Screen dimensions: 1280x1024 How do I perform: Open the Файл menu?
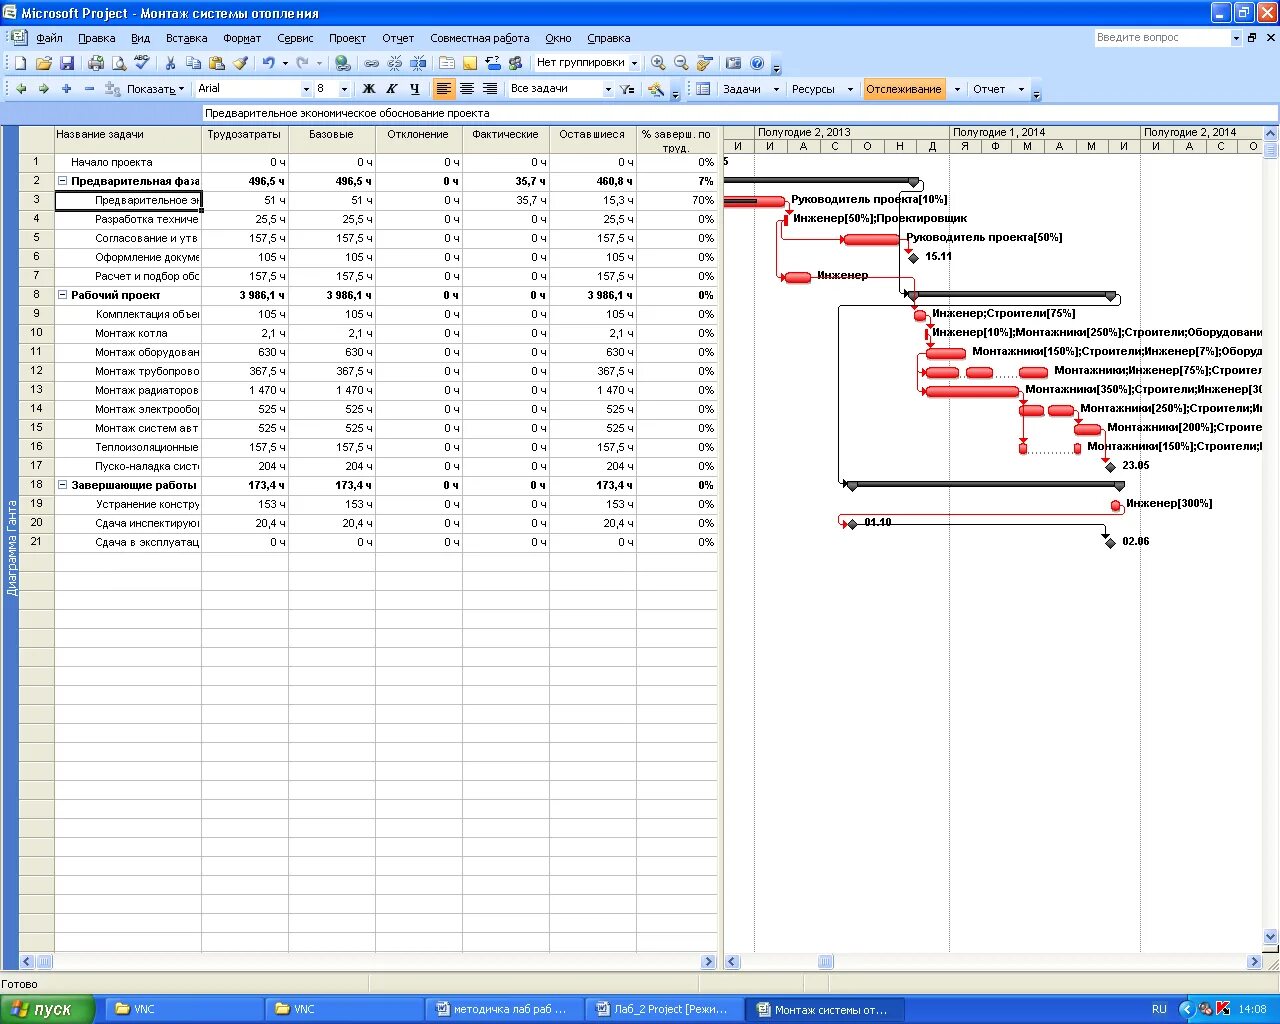point(49,38)
